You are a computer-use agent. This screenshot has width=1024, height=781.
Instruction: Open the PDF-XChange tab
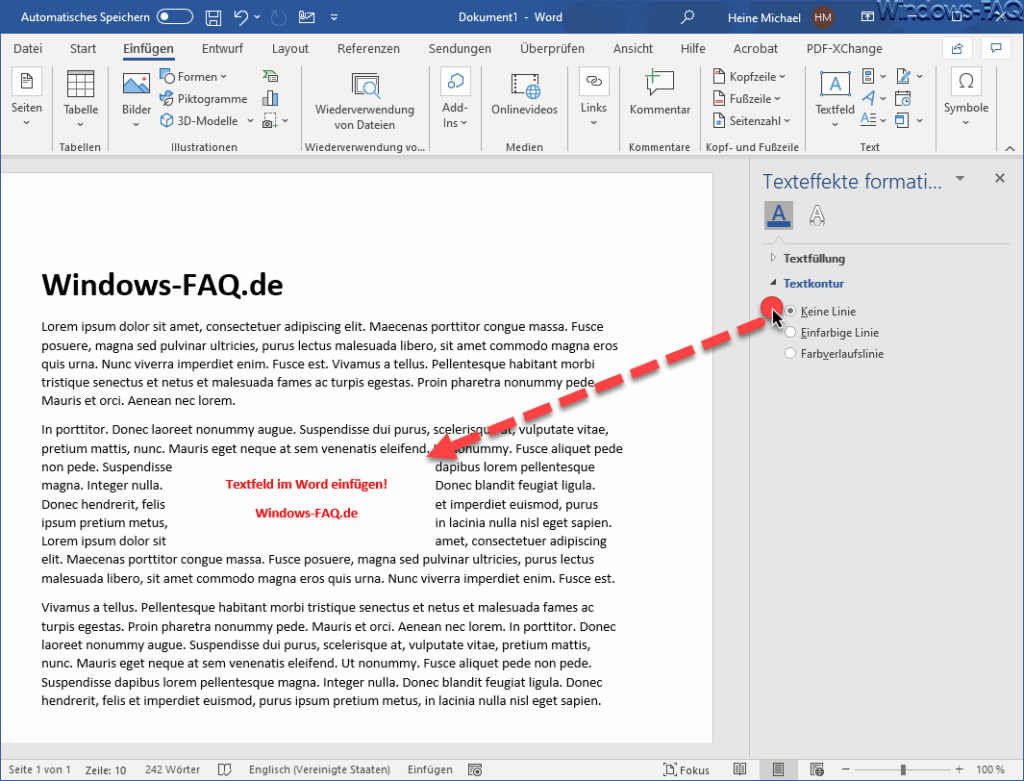844,48
